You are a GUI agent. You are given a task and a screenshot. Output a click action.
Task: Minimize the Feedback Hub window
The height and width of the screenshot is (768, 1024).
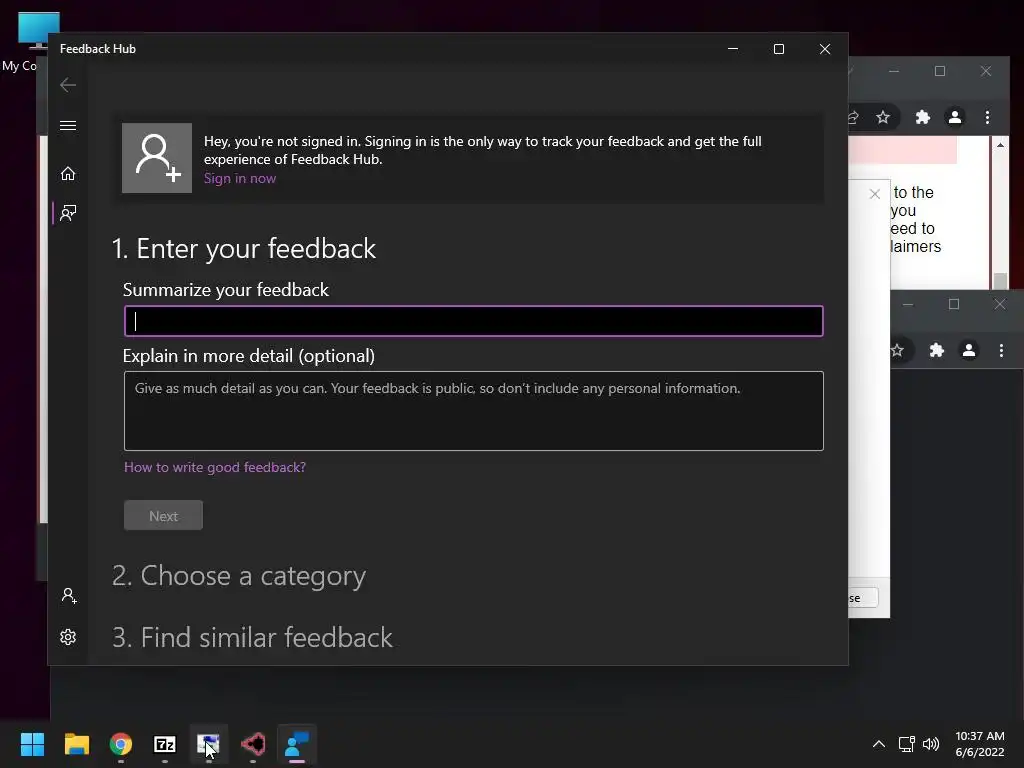coord(733,49)
